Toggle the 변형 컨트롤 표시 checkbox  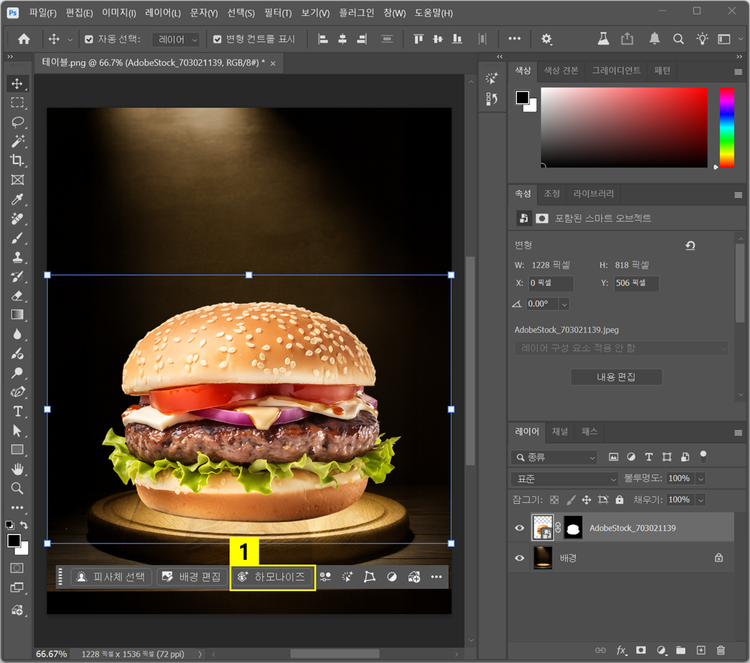[x=217, y=39]
